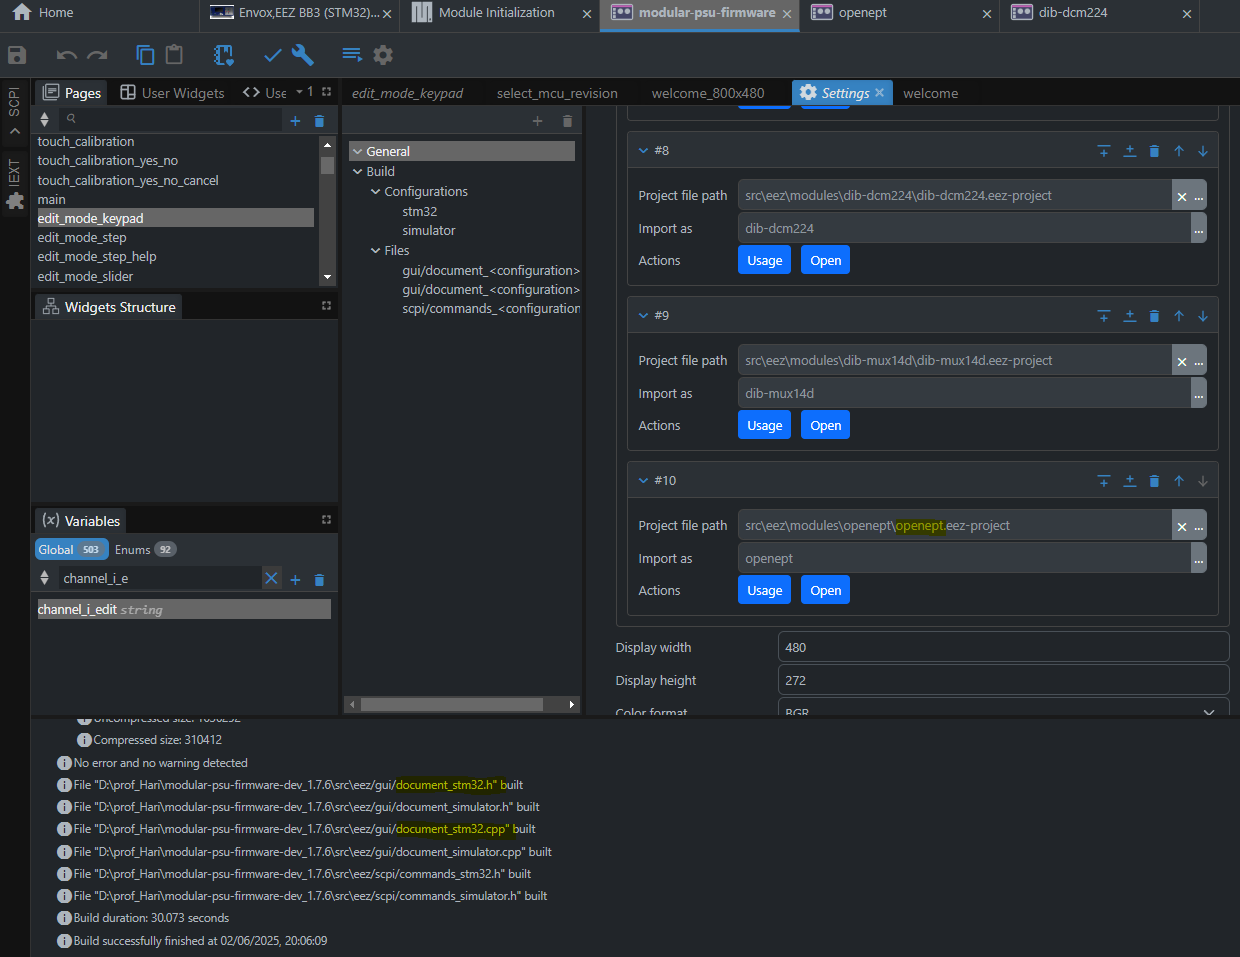Click the Save floppy disk icon
This screenshot has height=957, width=1240.
17,55
